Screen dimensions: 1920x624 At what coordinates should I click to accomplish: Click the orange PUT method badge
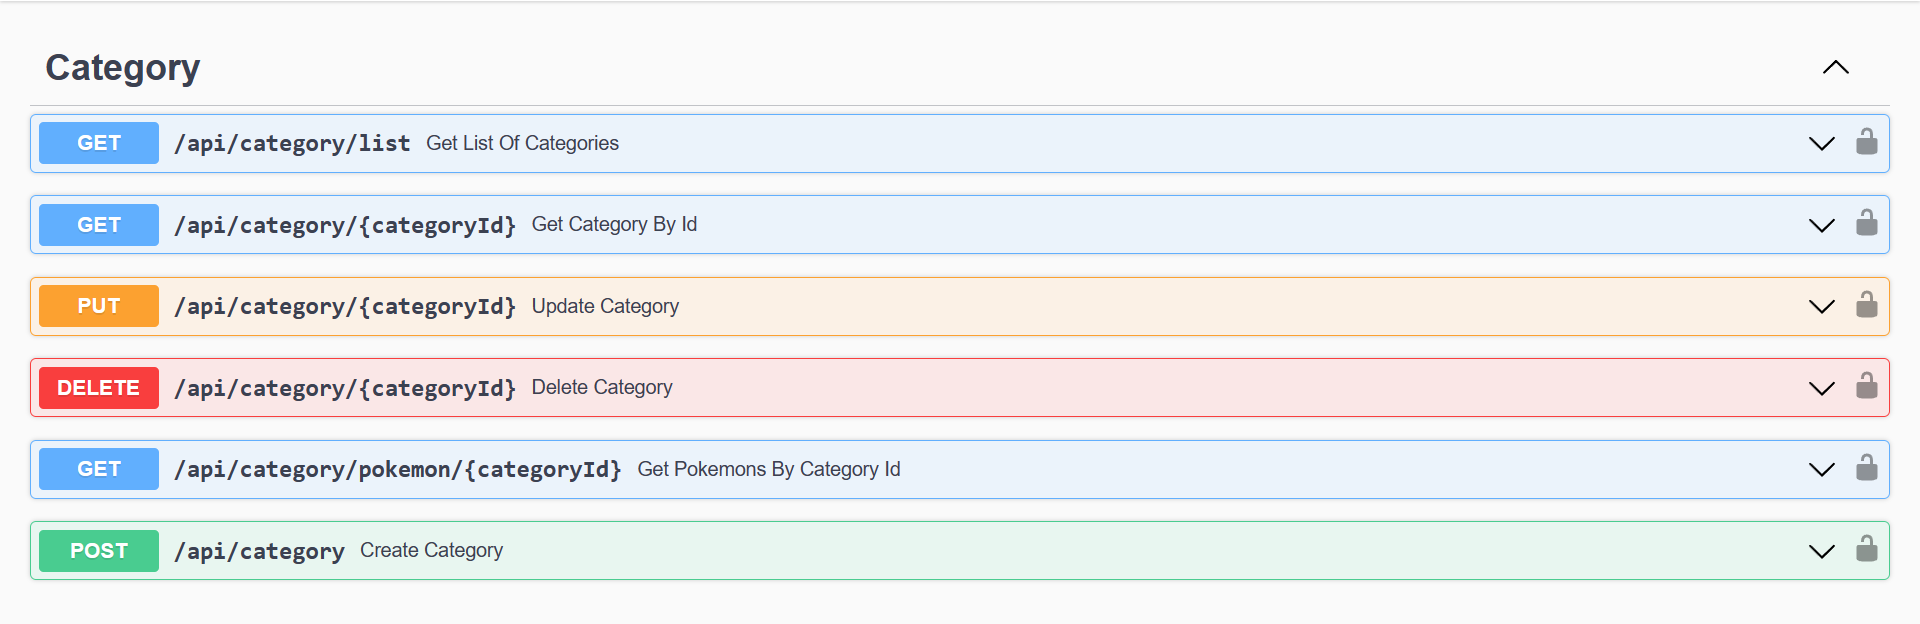click(x=99, y=306)
